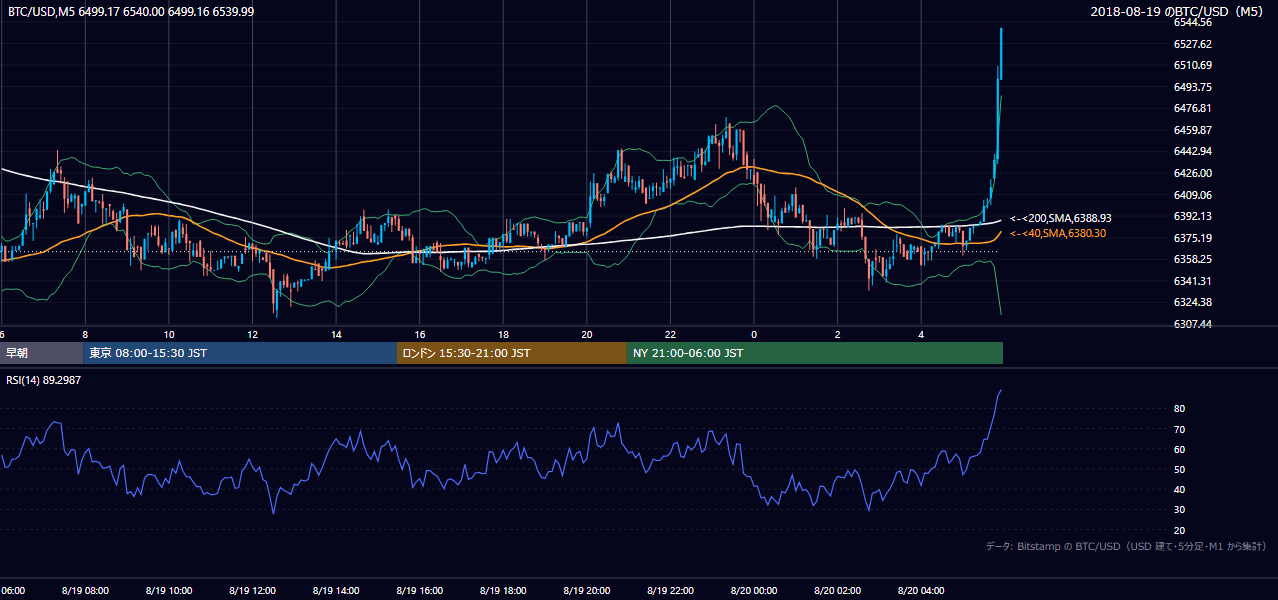Click the RSI axis value 60
Viewport: 1278px width, 600px height.
pos(1180,449)
